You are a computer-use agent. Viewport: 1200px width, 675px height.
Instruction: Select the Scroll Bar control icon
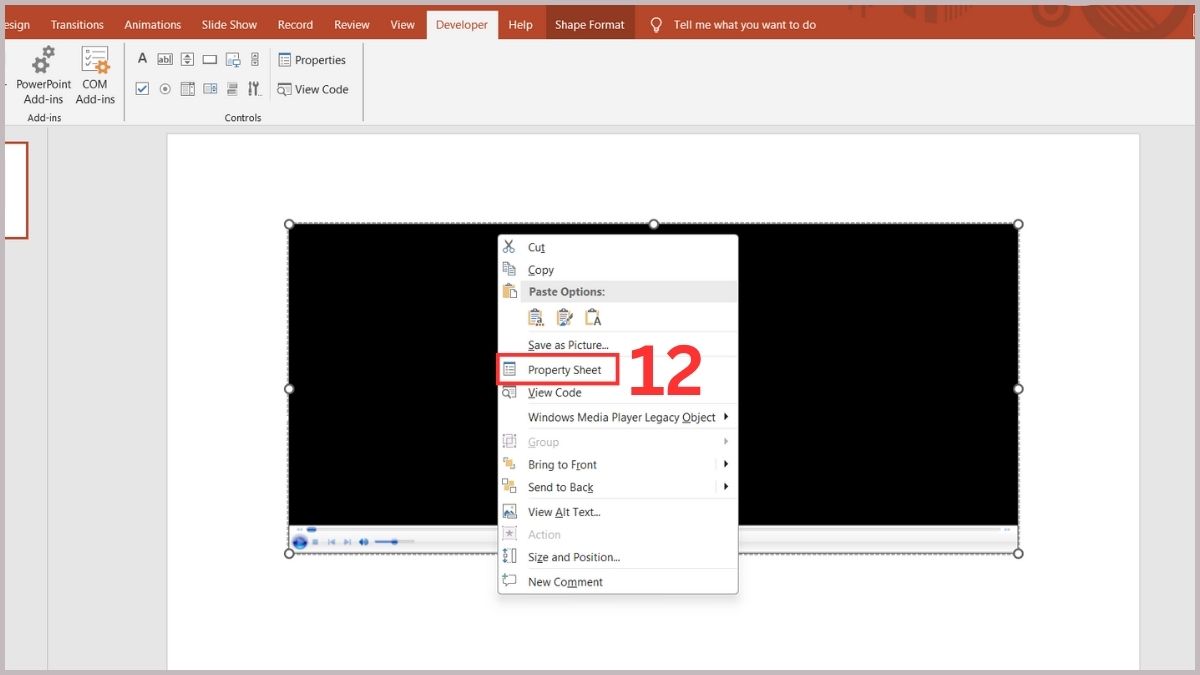[x=255, y=58]
